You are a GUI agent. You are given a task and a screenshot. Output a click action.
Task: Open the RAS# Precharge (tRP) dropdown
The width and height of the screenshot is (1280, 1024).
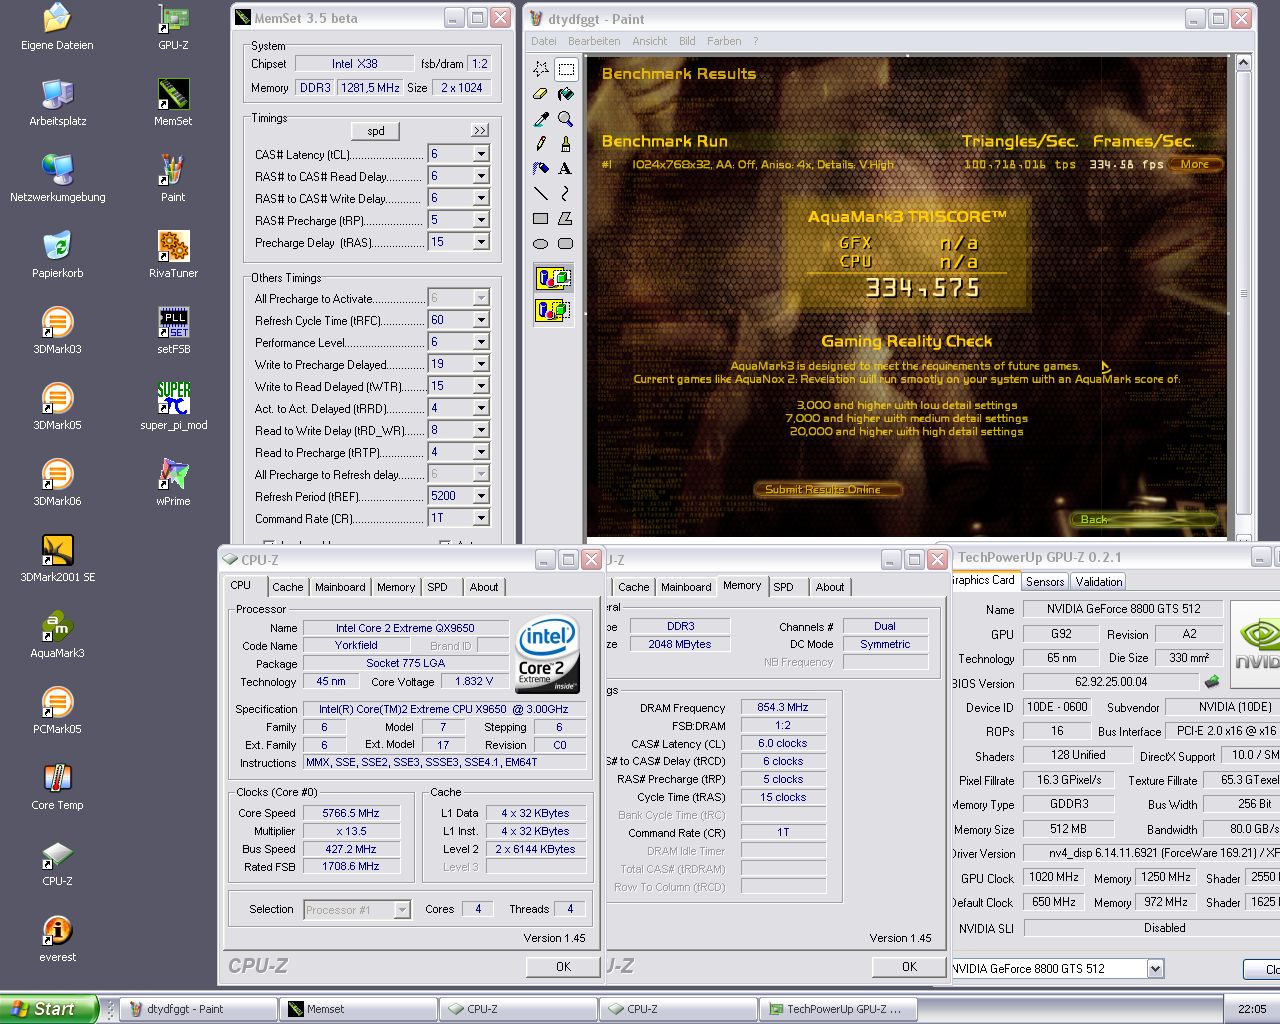click(481, 220)
